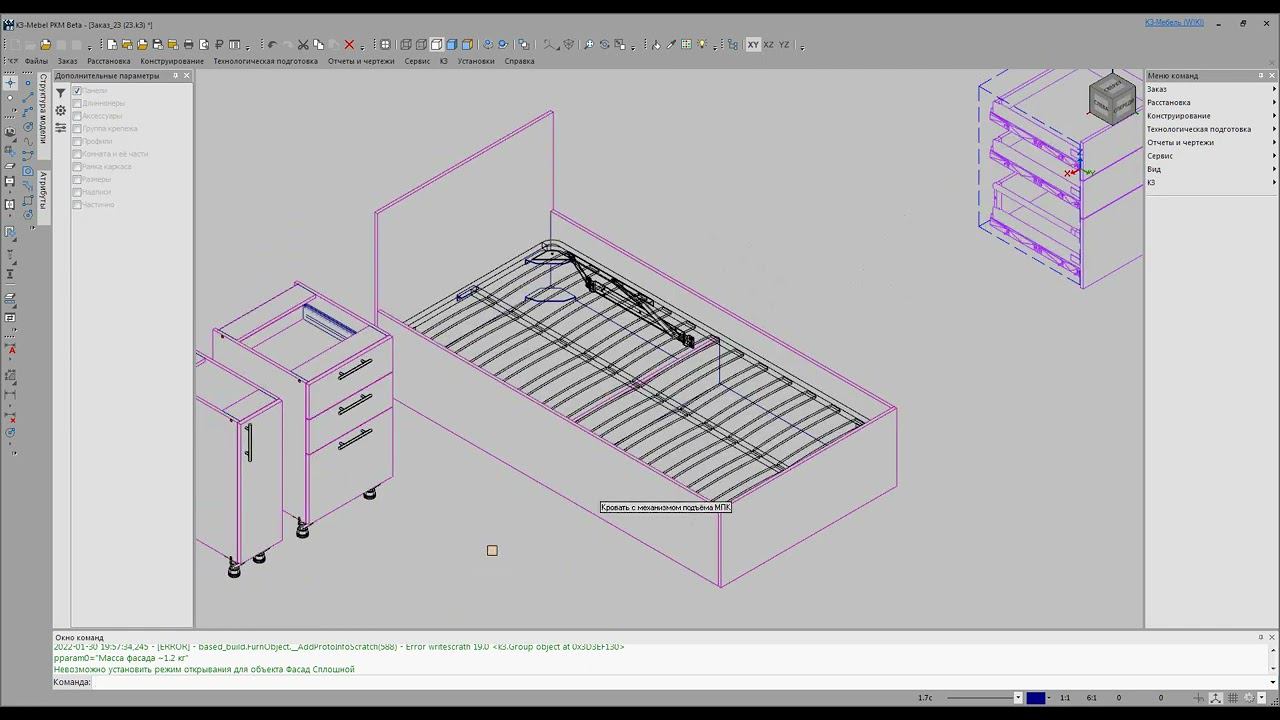The height and width of the screenshot is (720, 1280).
Task: Click the light bulb icon in toolbar
Action: 703,45
